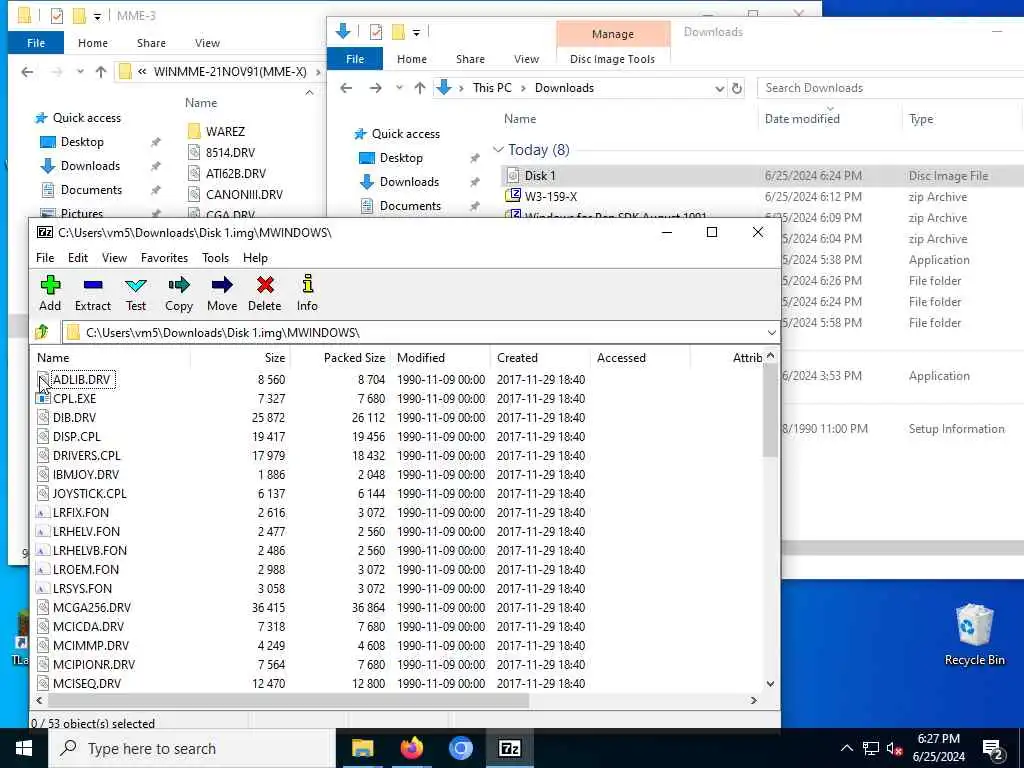Click the red Delete icon in 7-Zip

click(264, 293)
